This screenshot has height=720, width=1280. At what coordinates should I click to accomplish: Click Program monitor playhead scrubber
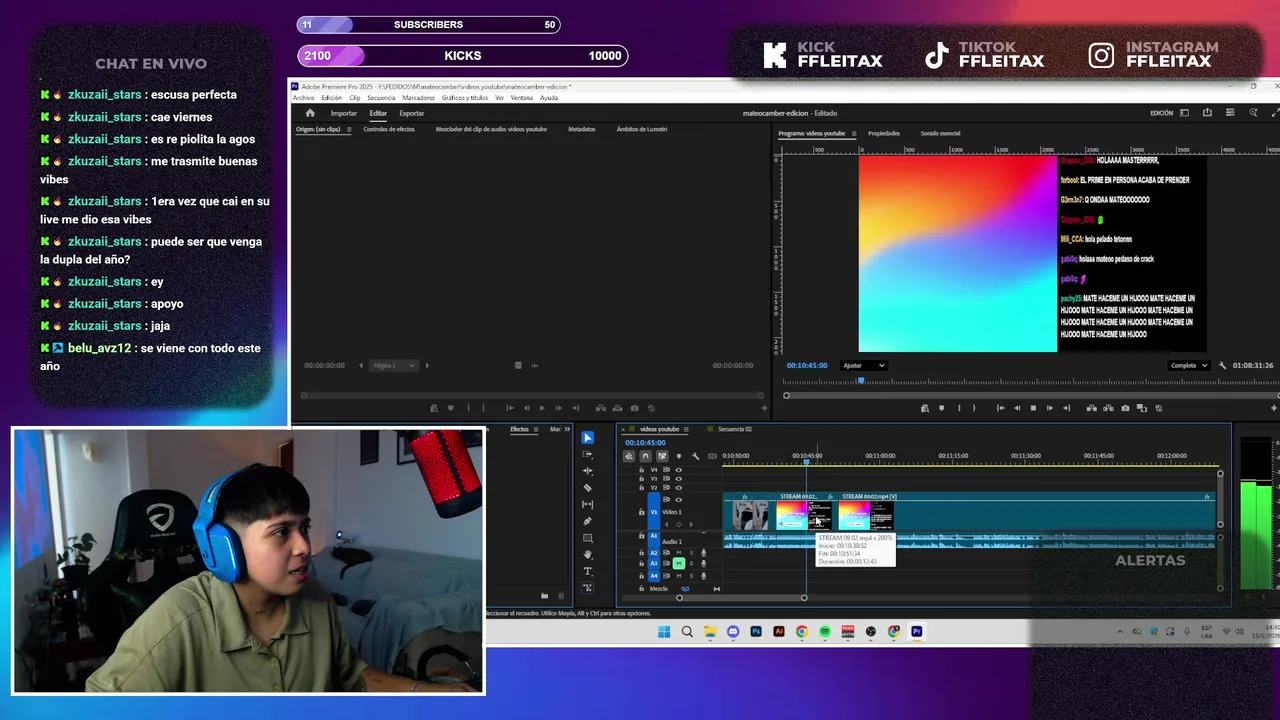click(861, 381)
